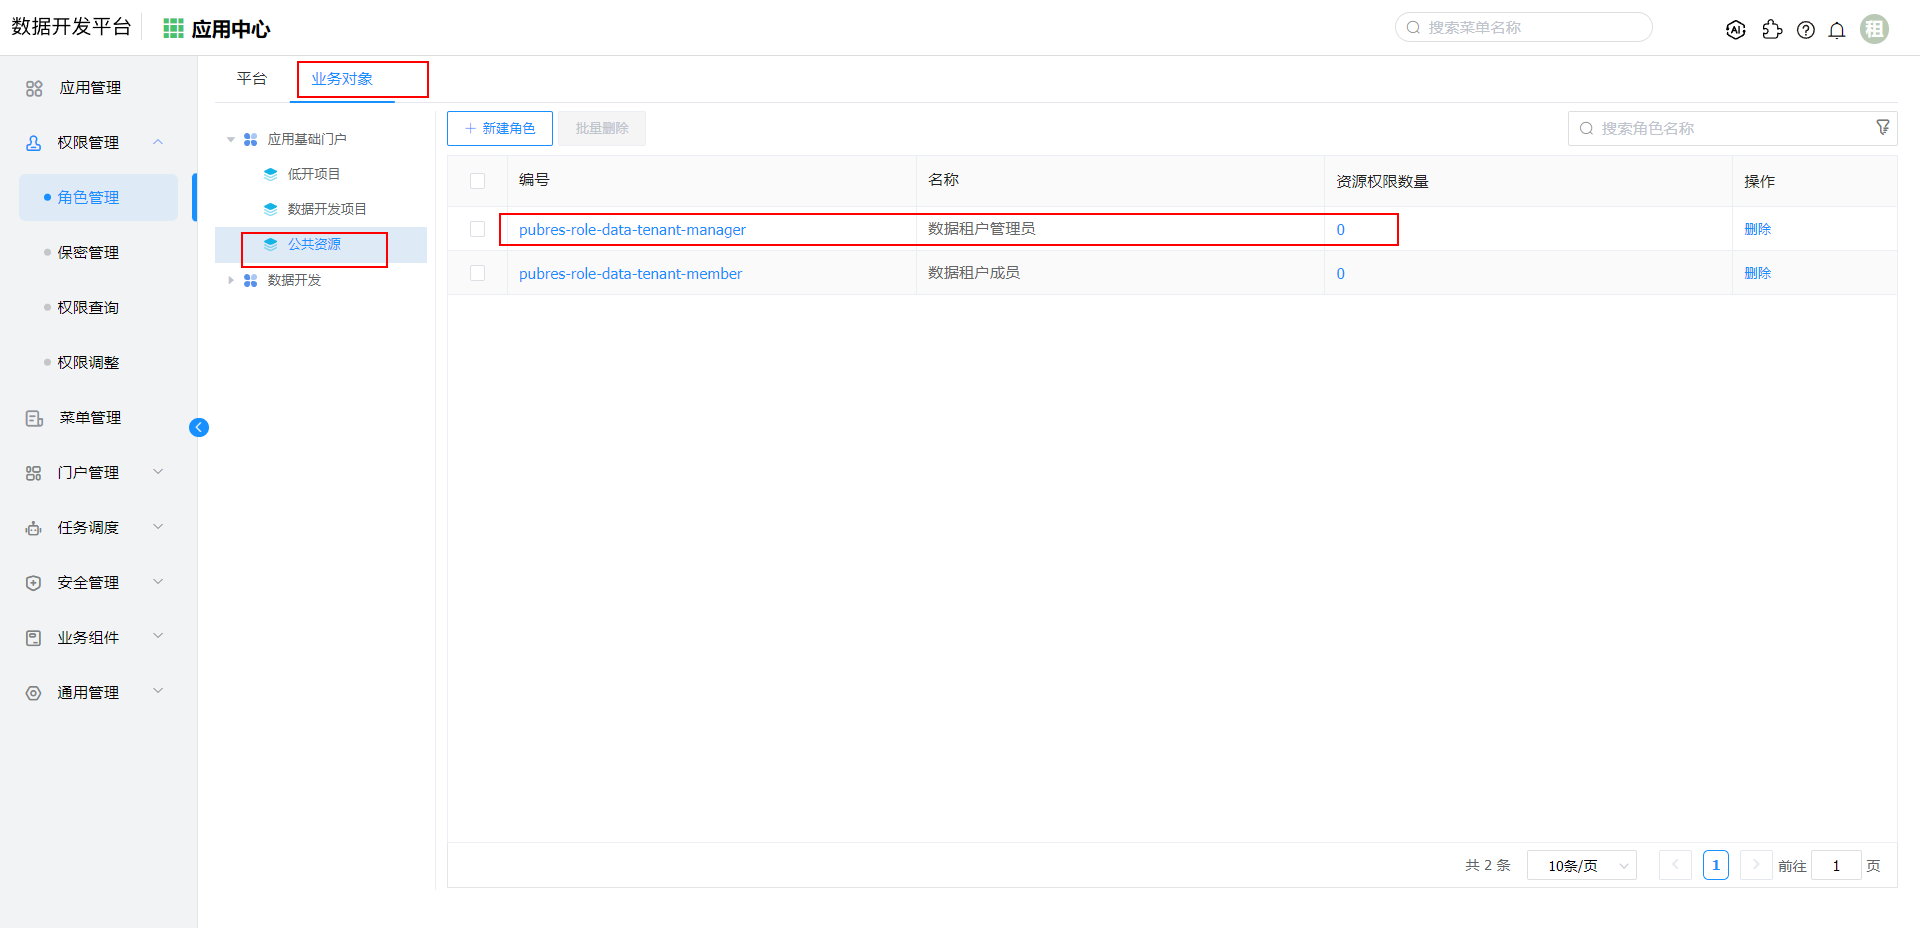Screen dimensions: 1920x928
Task: Click the notification bell icon
Action: pyautogui.click(x=1837, y=30)
